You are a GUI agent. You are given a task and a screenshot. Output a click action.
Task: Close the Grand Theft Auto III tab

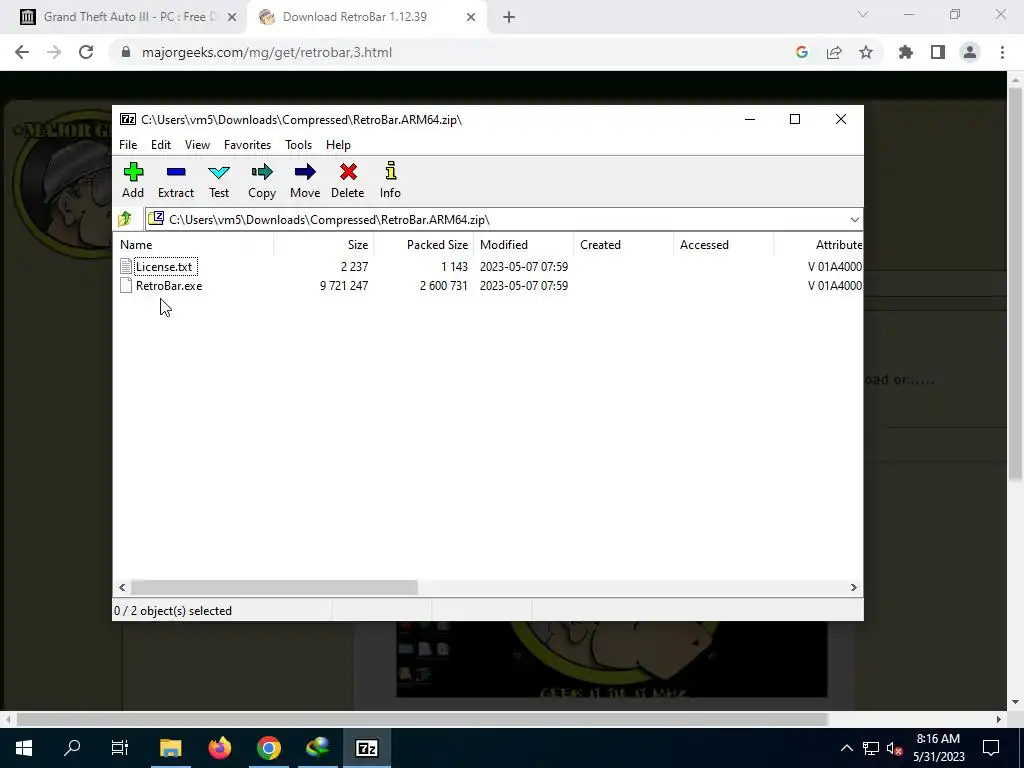(232, 17)
